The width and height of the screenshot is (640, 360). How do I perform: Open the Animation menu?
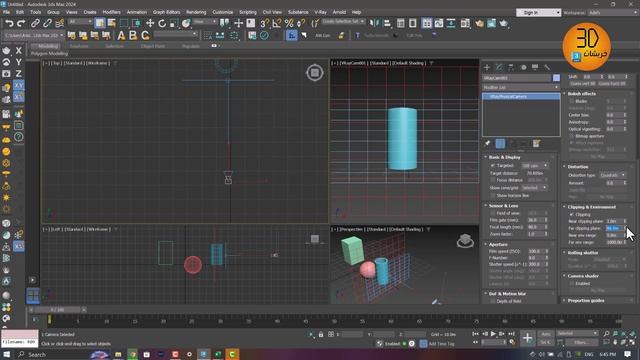click(x=137, y=12)
